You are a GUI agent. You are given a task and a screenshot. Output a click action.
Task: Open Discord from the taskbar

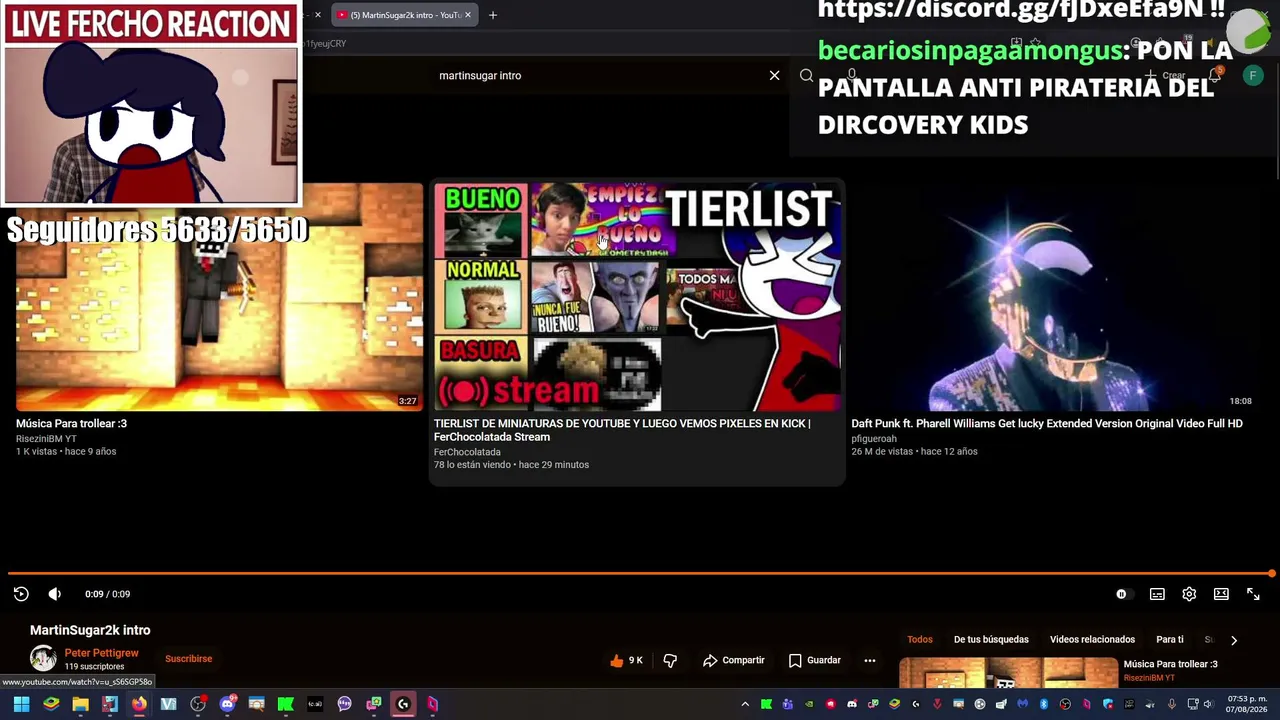227,704
